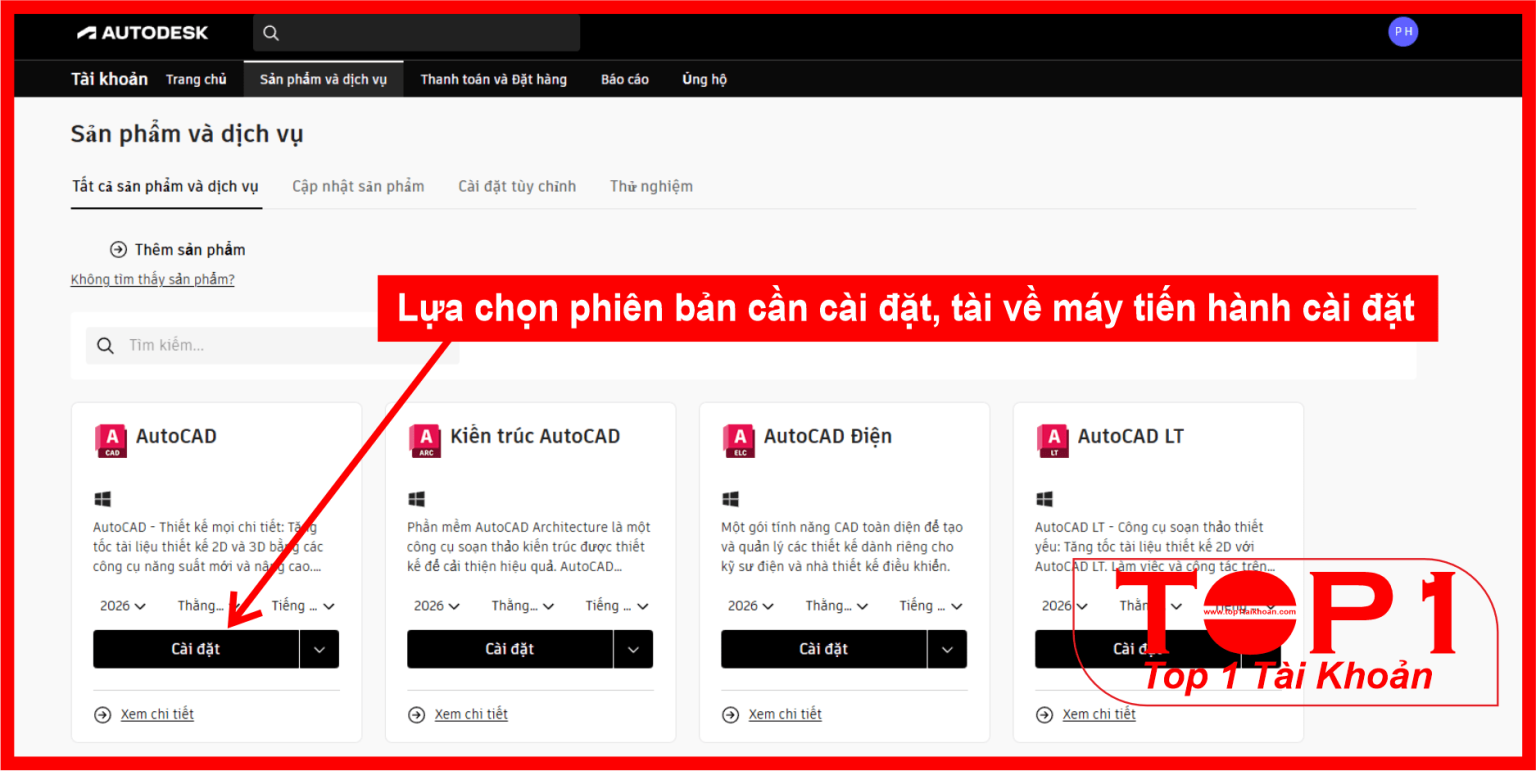Image resolution: width=1536 pixels, height=771 pixels.
Task: Open Xem chi tiết for Kiến trúc AutoCAD
Action: click(470, 714)
